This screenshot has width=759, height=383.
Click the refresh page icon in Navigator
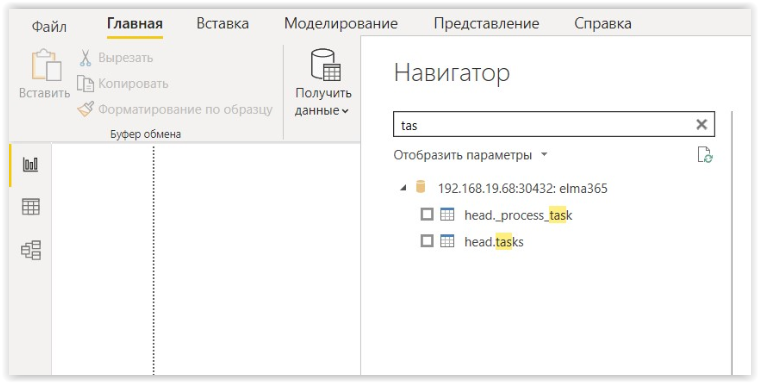705,155
